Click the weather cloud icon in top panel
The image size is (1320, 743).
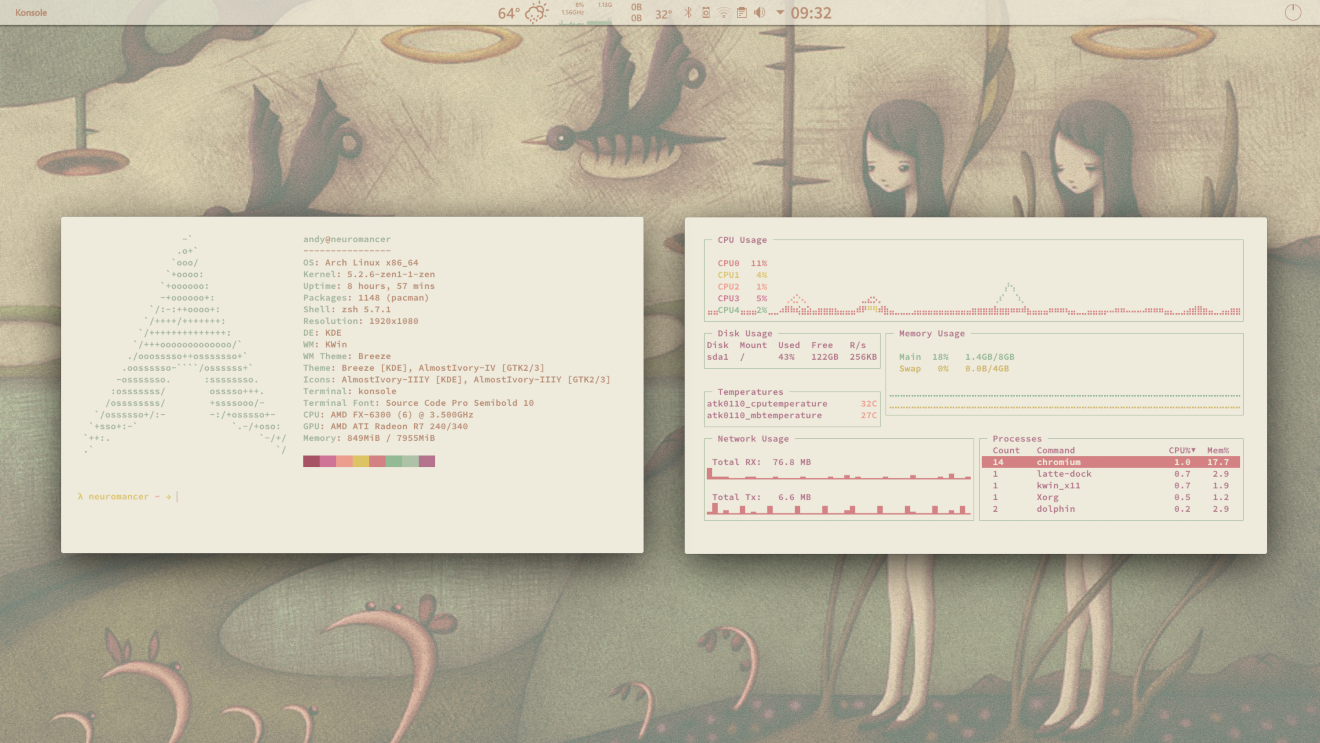click(538, 13)
